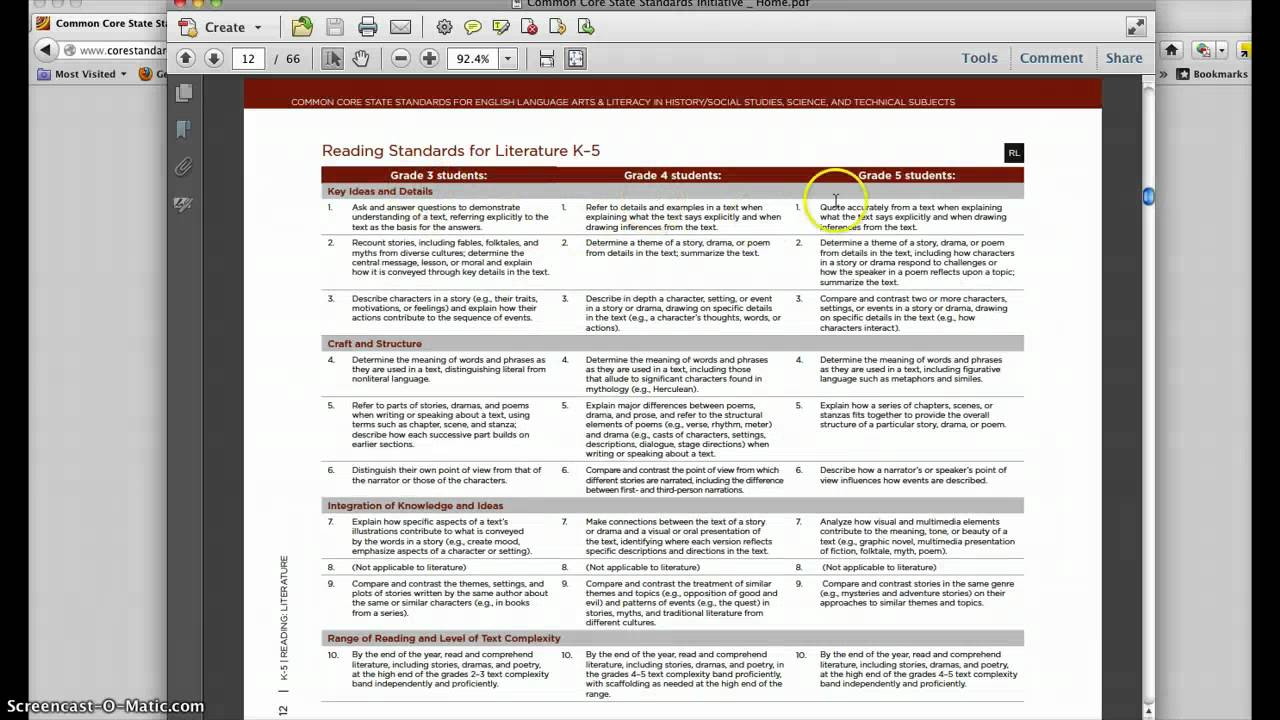Screen dimensions: 1280x720
Task: Print the document with printer icon
Action: click(368, 27)
